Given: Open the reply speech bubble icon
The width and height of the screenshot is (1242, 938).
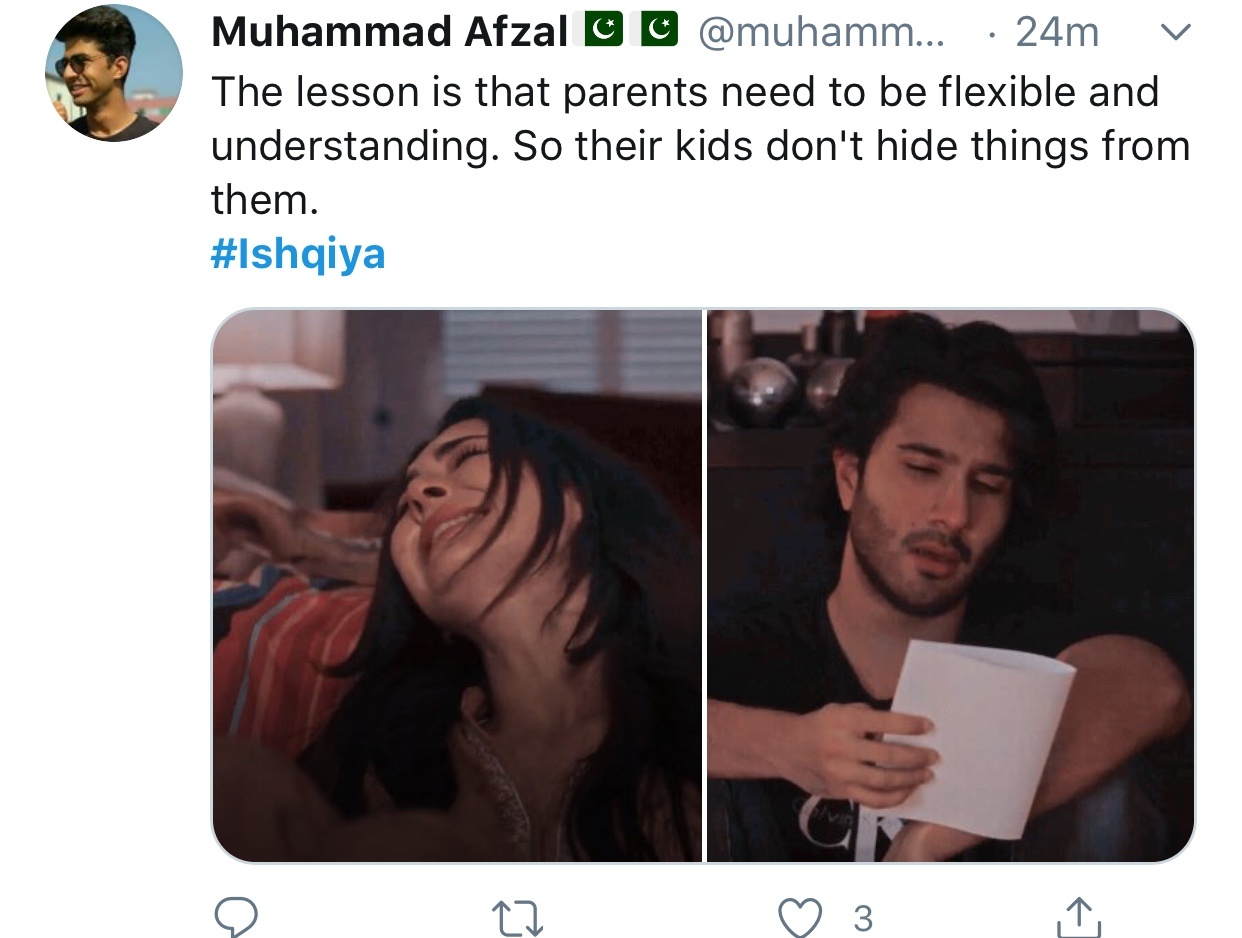Looking at the screenshot, I should coord(237,914).
